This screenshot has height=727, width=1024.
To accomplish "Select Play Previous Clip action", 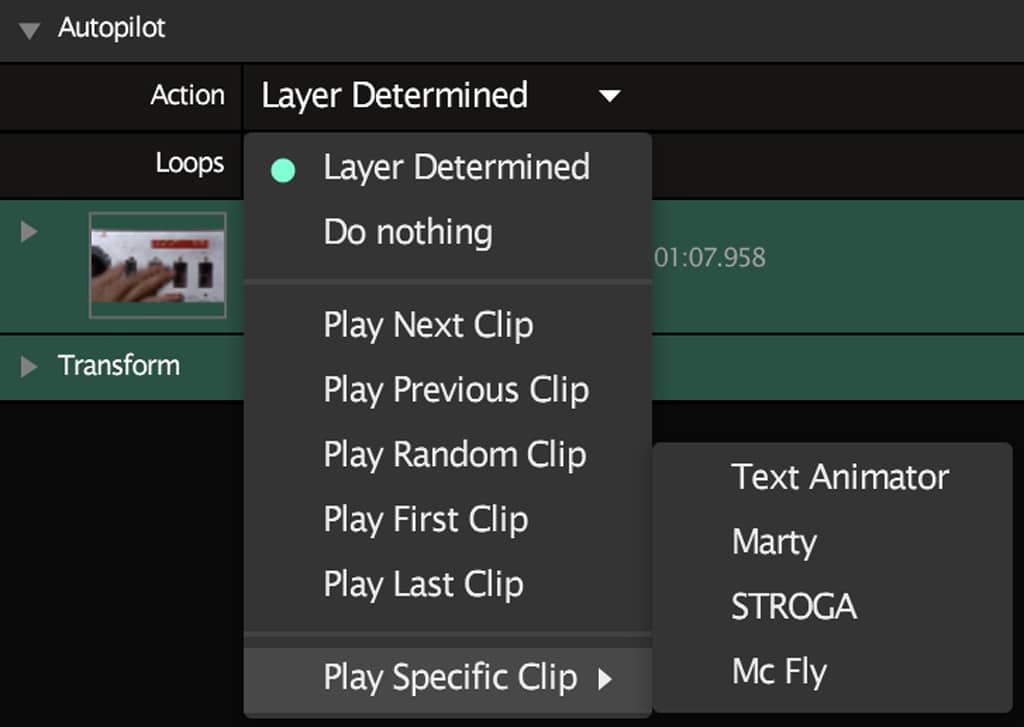I will click(x=455, y=390).
